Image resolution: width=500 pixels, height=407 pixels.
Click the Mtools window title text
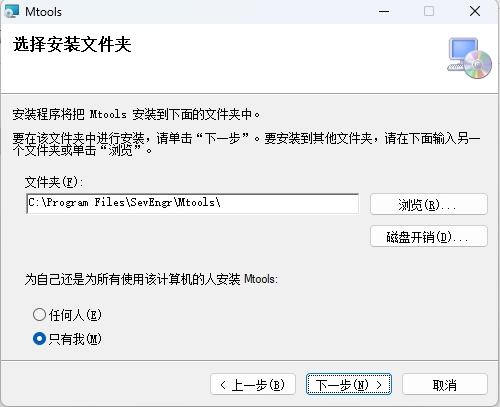coord(43,12)
